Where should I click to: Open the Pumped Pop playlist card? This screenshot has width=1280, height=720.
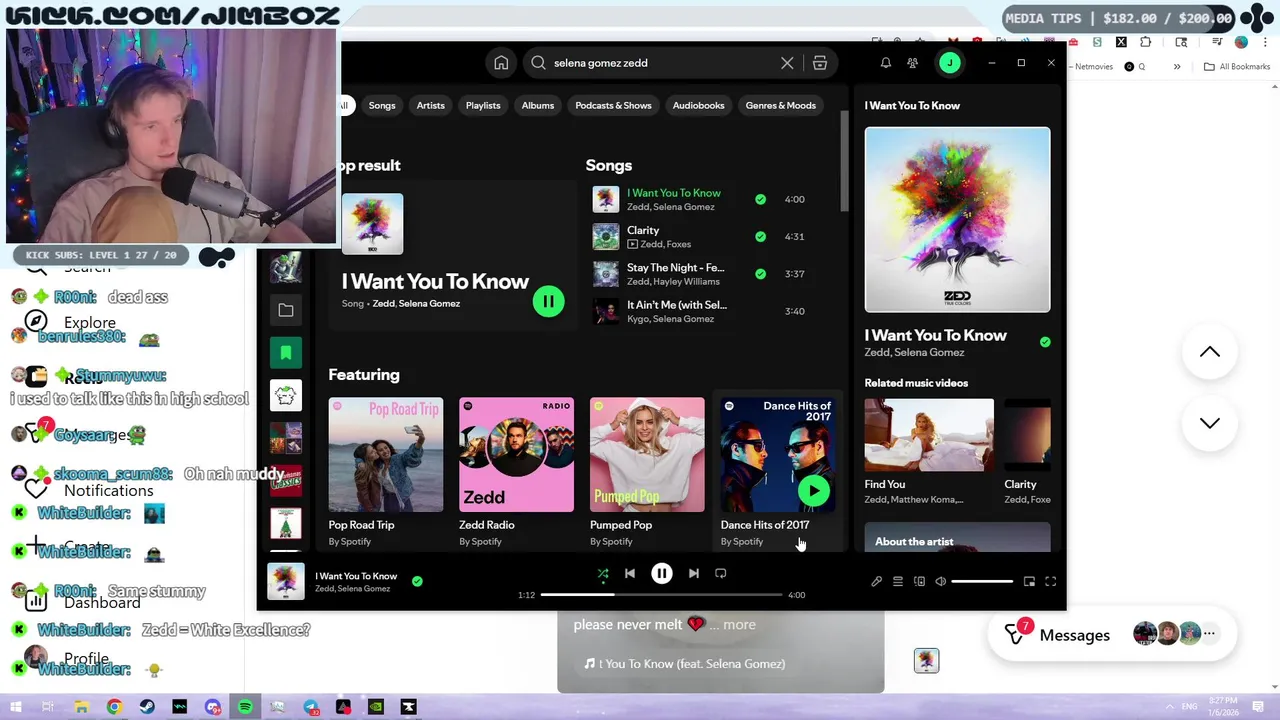[647, 472]
